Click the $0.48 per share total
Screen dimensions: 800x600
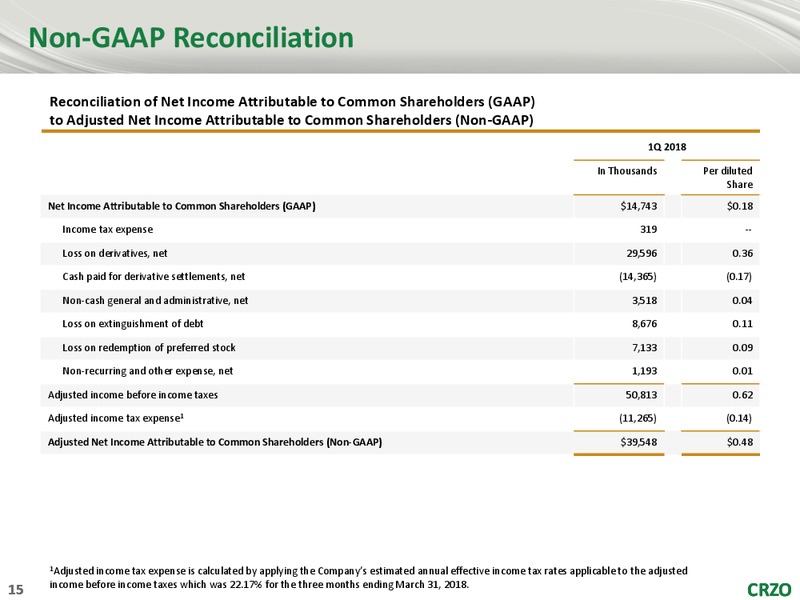tap(740, 442)
